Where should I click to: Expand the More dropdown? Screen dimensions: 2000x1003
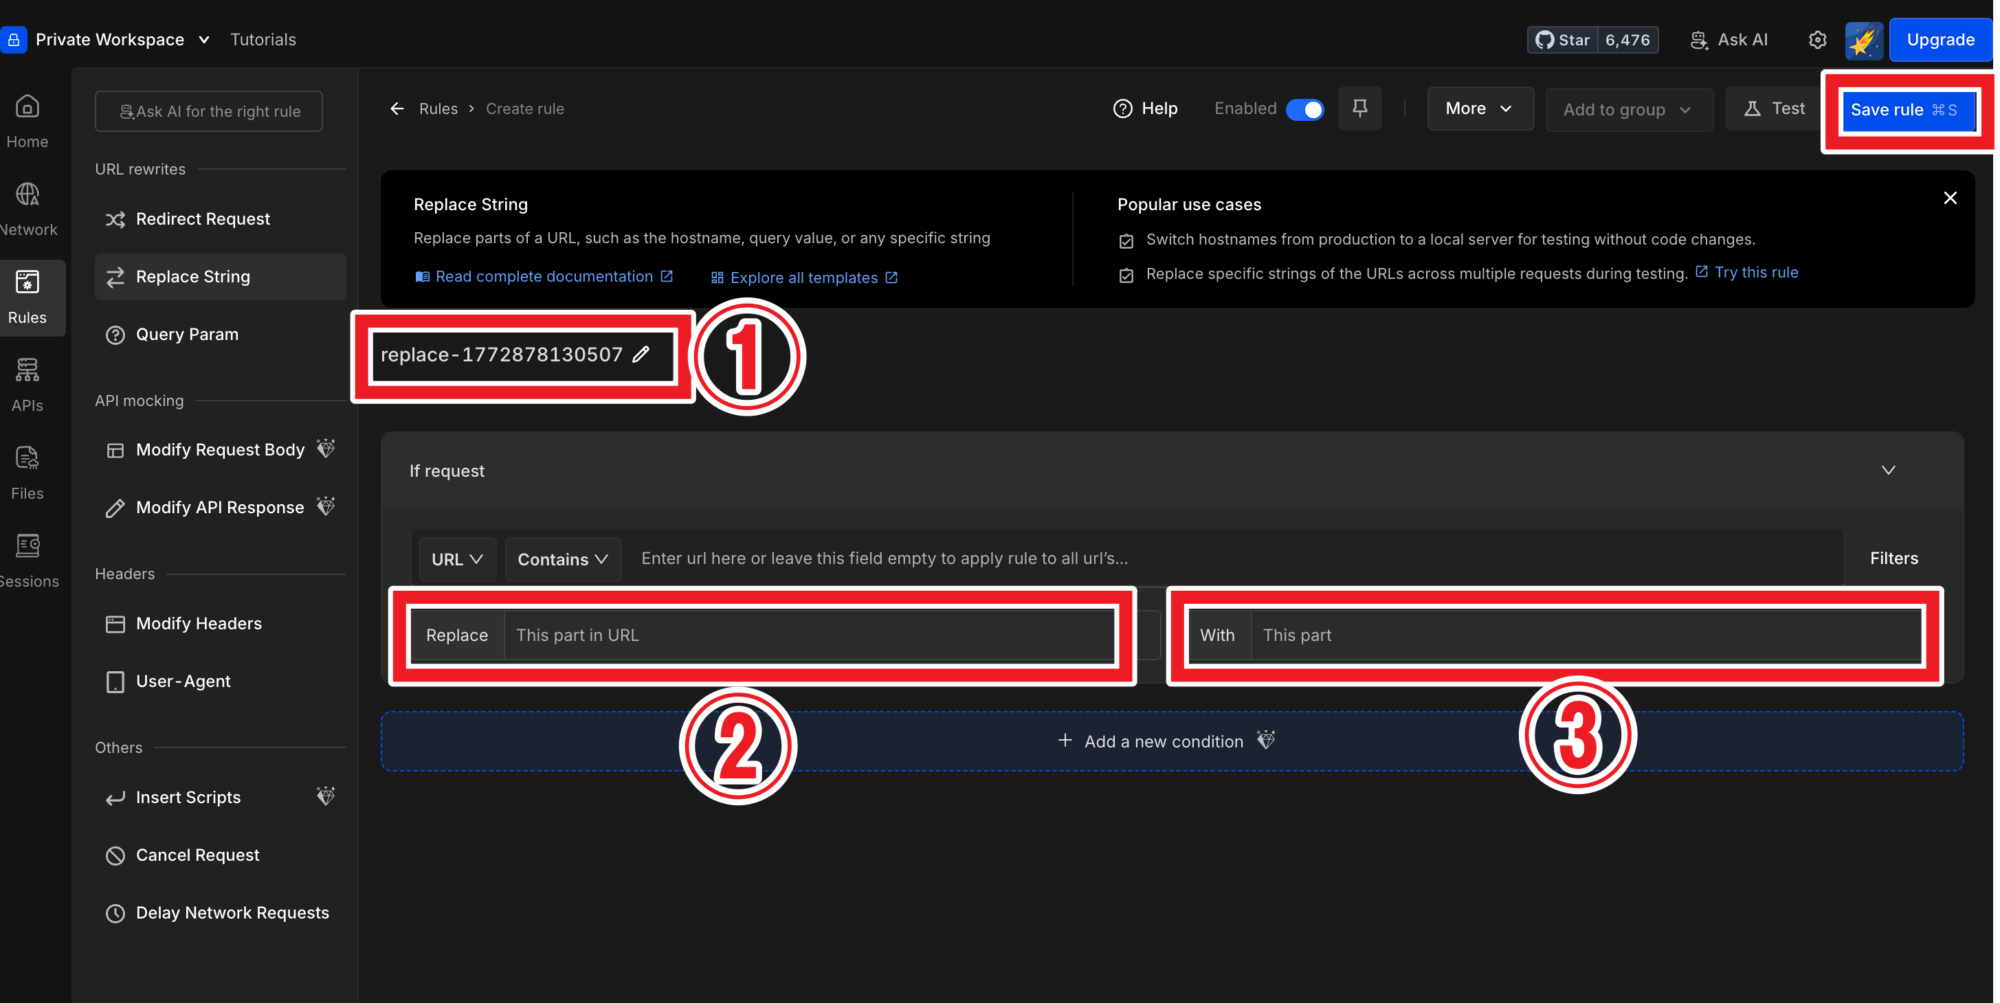[x=1479, y=109]
